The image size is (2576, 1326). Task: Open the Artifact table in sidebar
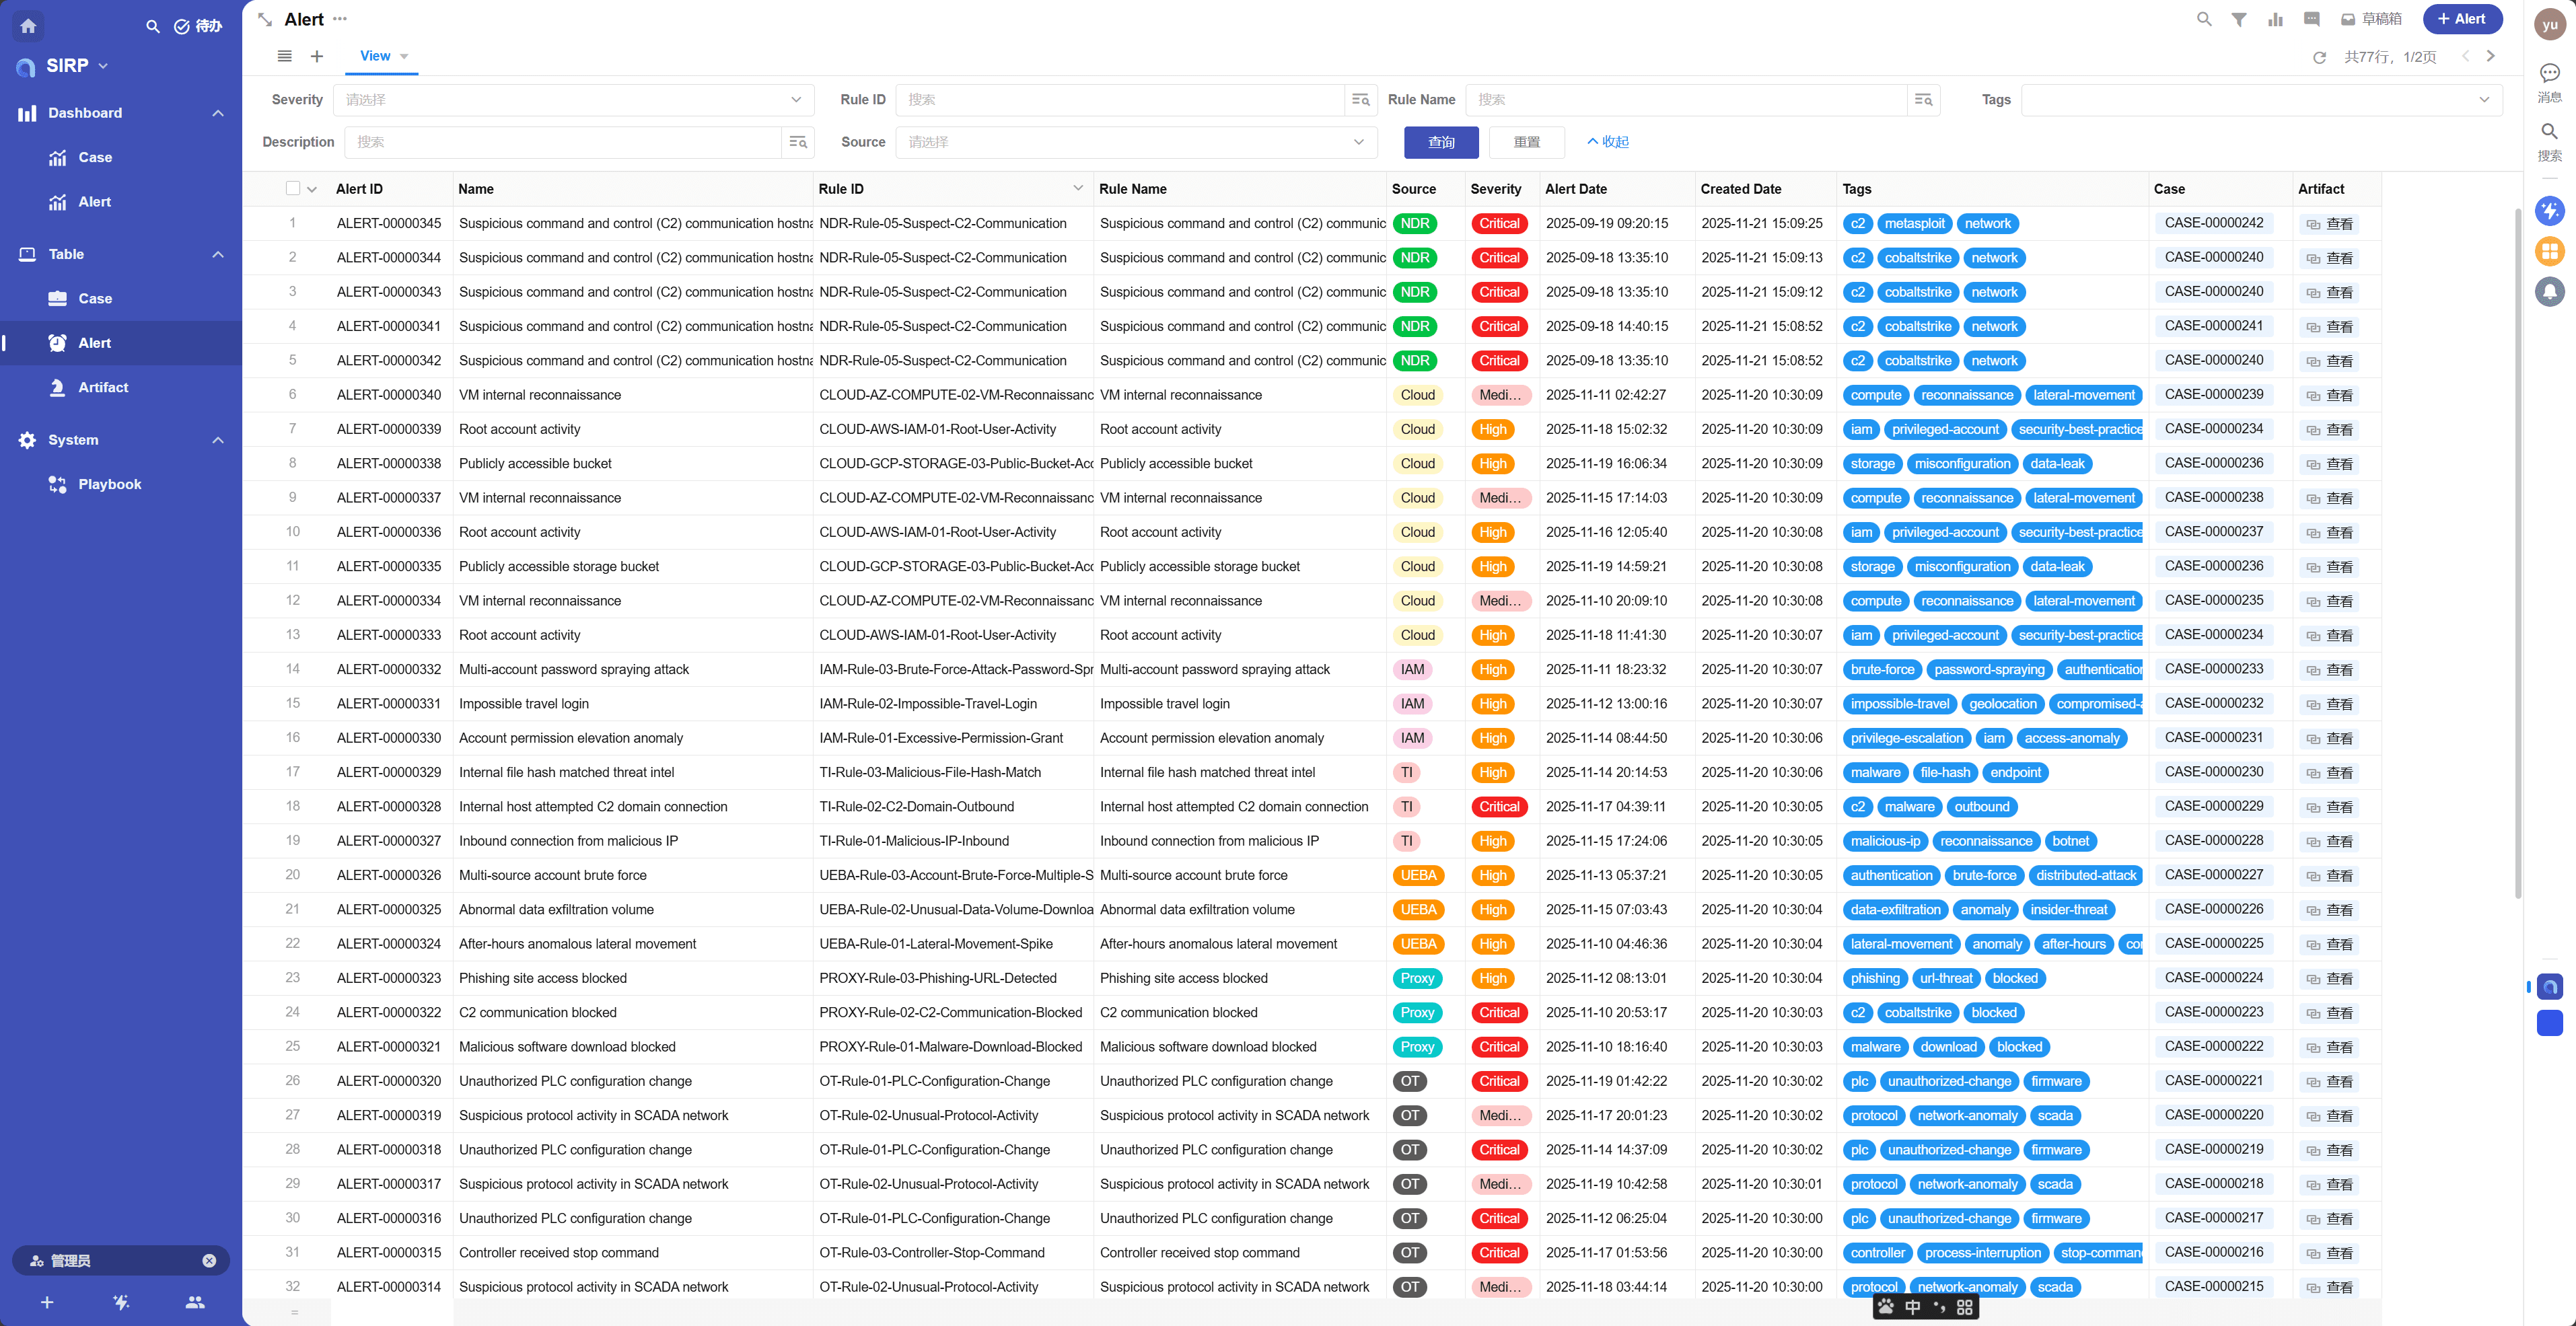click(x=103, y=387)
